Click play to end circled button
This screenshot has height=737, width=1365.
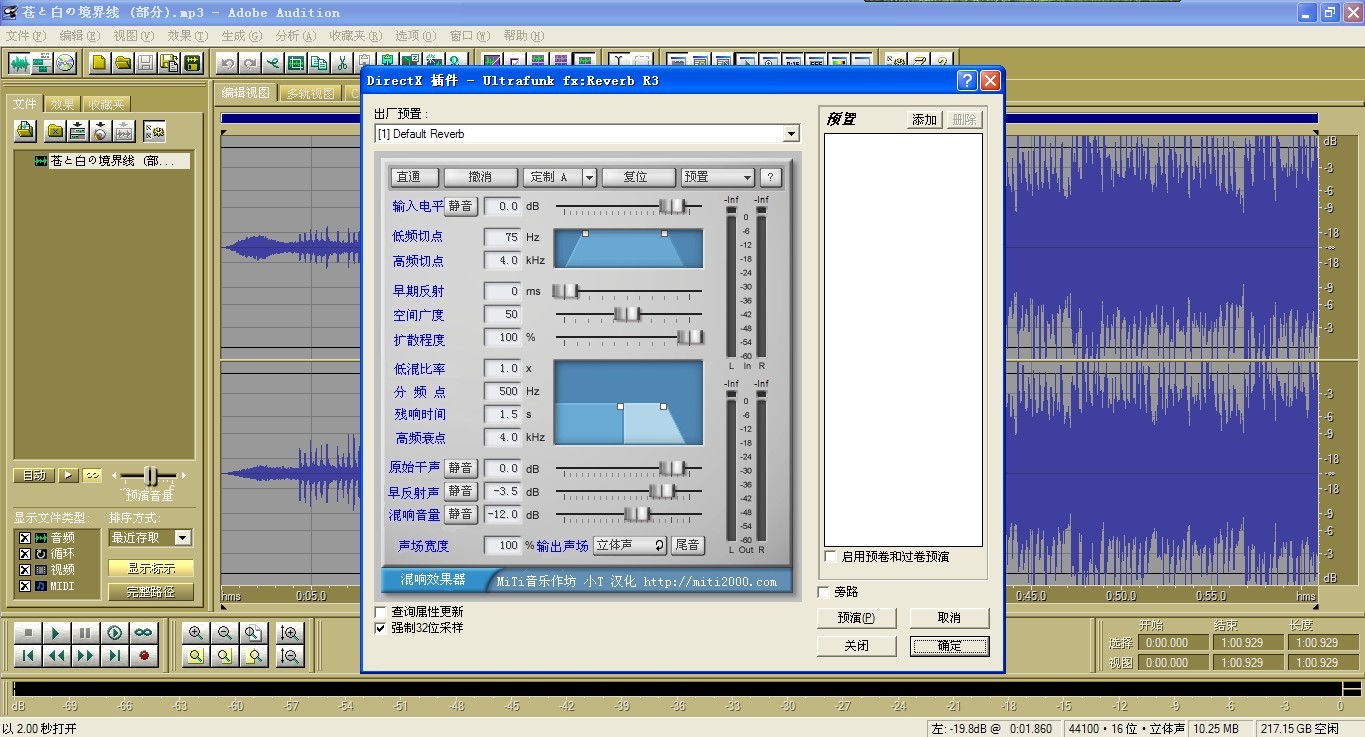pos(115,633)
